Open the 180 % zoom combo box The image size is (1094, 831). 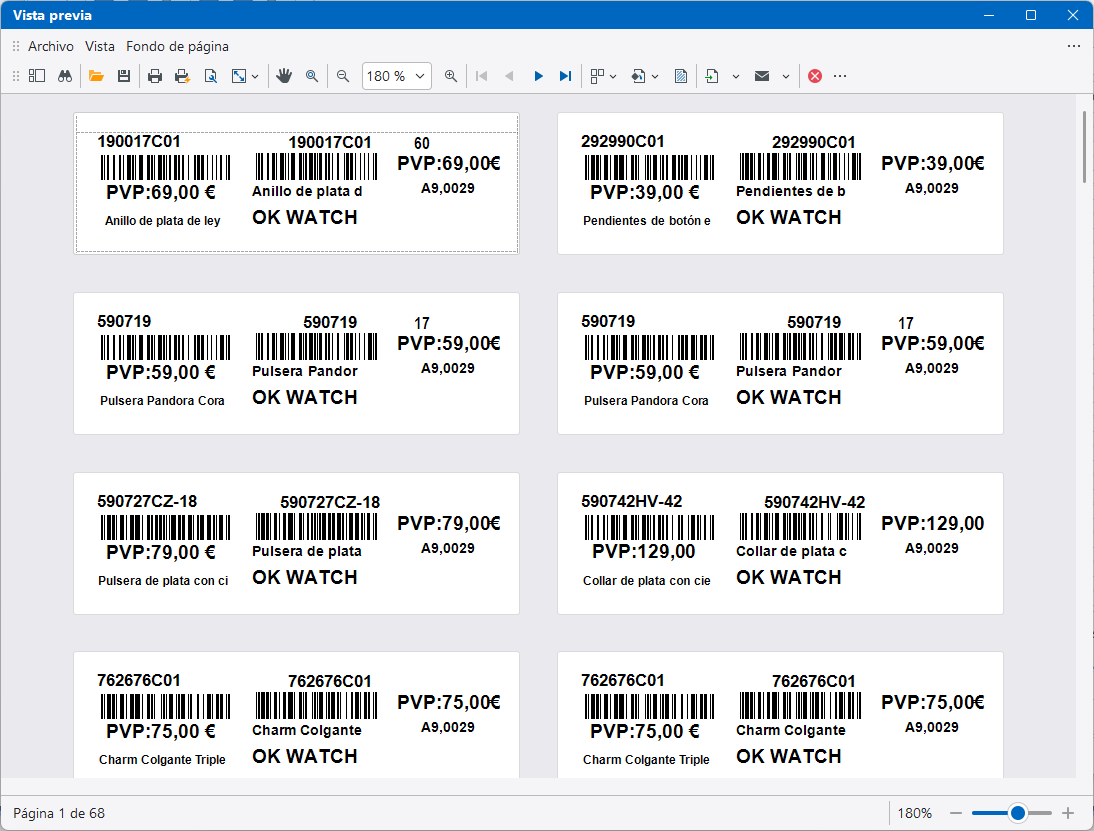point(396,76)
